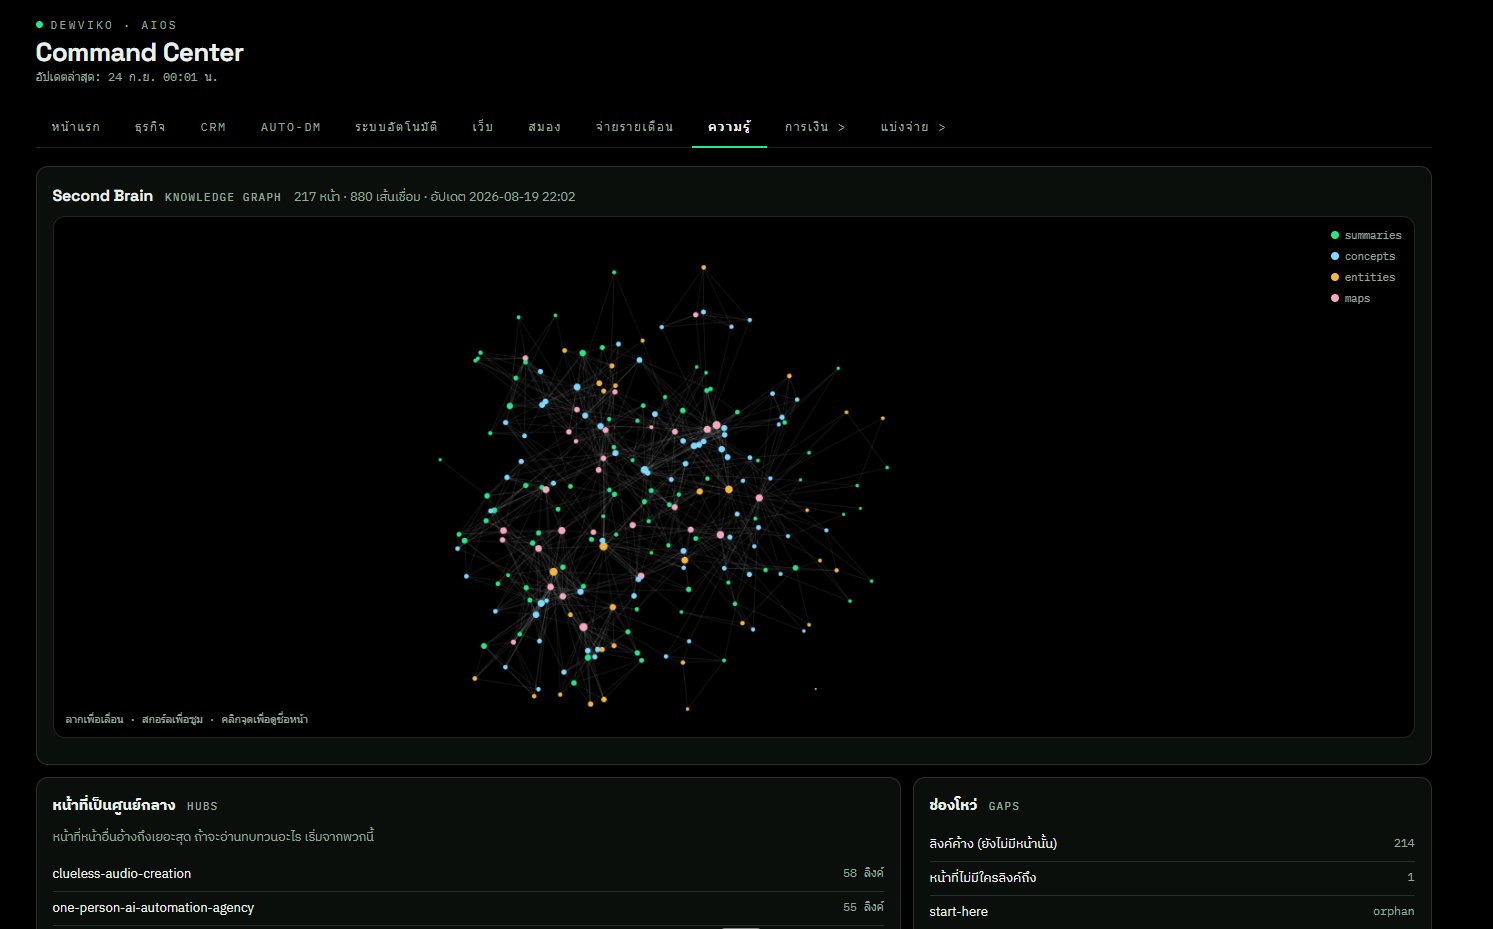
Task: Click the ลิงค์ค้าง gaps row
Action: 1171,843
